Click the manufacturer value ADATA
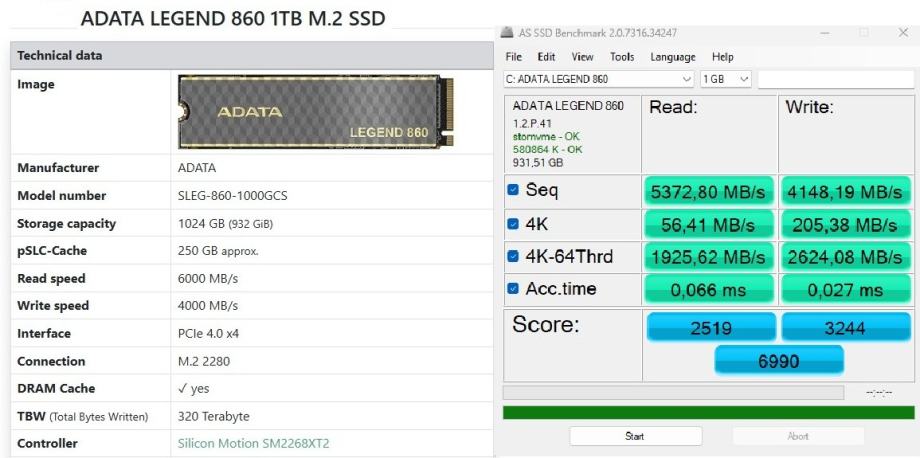 point(197,168)
